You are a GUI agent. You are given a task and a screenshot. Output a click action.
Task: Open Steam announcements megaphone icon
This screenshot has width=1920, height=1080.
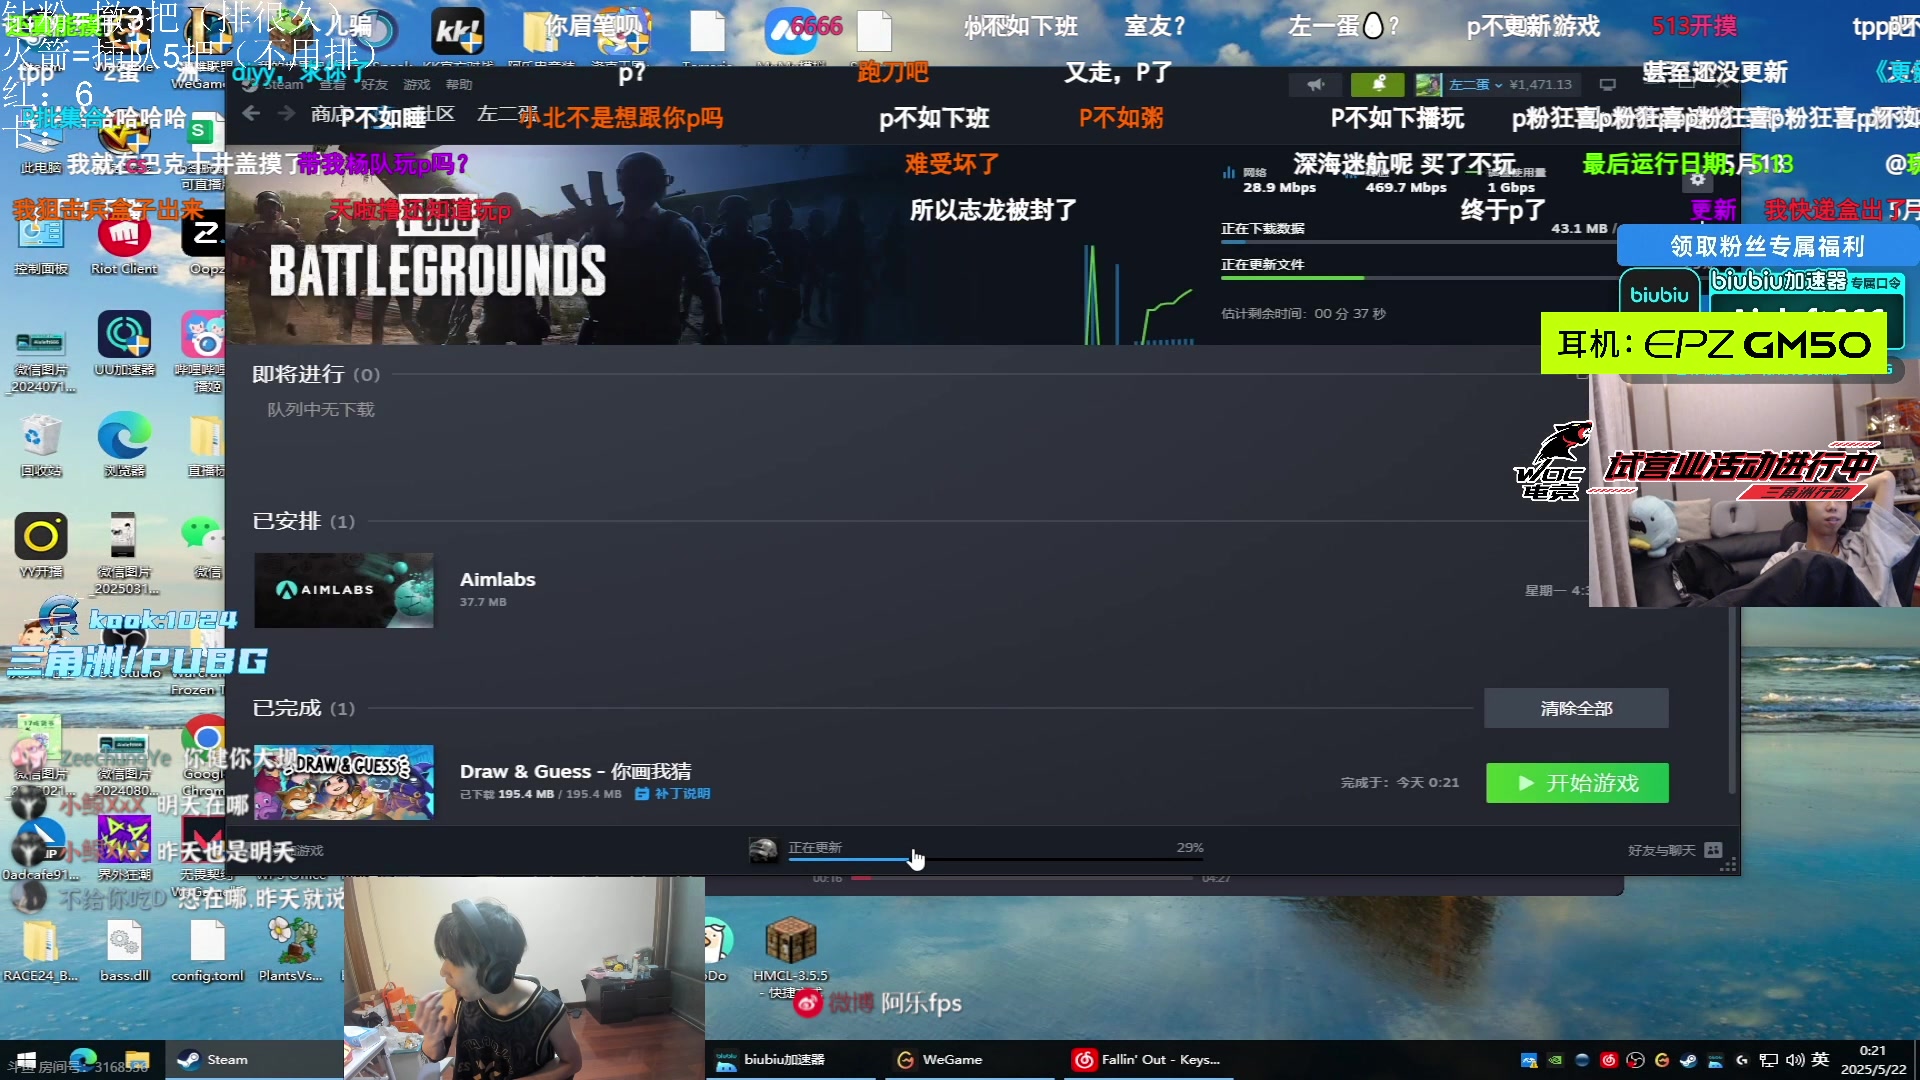point(1315,85)
